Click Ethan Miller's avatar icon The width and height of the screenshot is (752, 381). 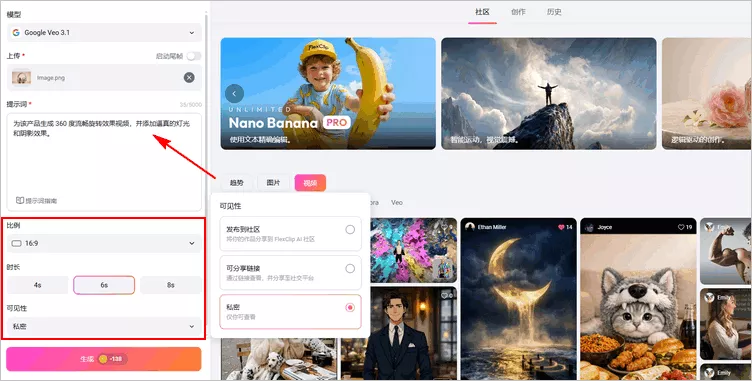[x=470, y=227]
